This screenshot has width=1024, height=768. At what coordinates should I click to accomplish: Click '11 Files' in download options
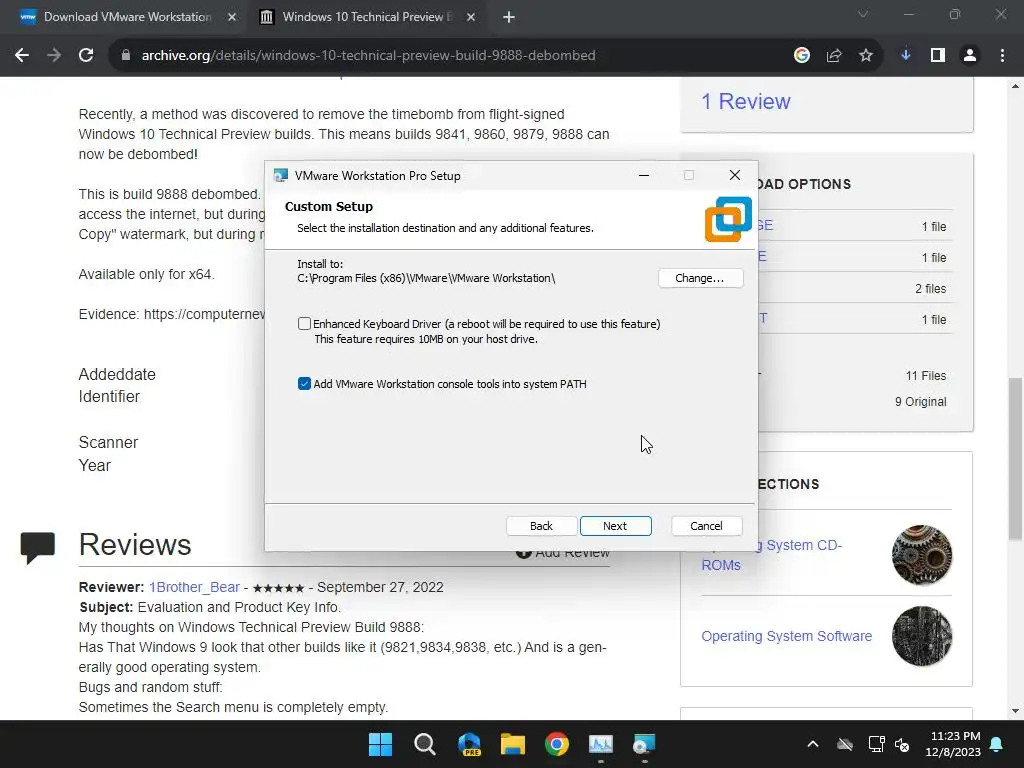pyautogui.click(x=925, y=376)
